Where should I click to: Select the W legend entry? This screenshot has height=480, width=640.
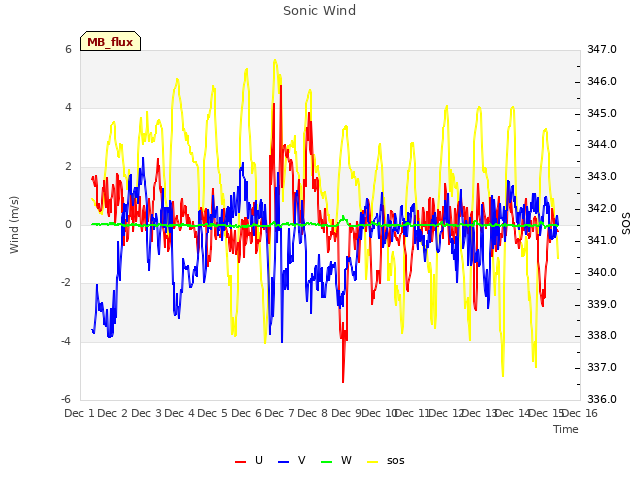point(336,460)
